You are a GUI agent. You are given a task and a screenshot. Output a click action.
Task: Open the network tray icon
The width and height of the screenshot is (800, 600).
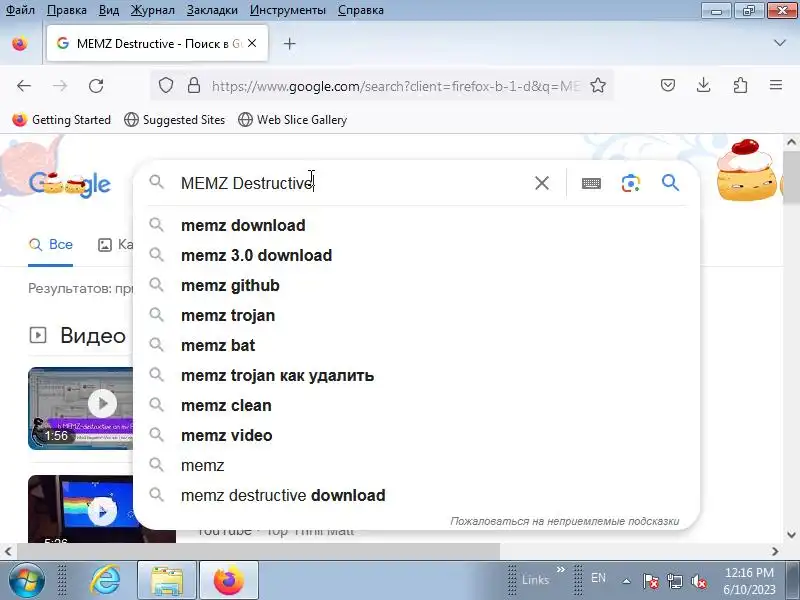(x=674, y=581)
